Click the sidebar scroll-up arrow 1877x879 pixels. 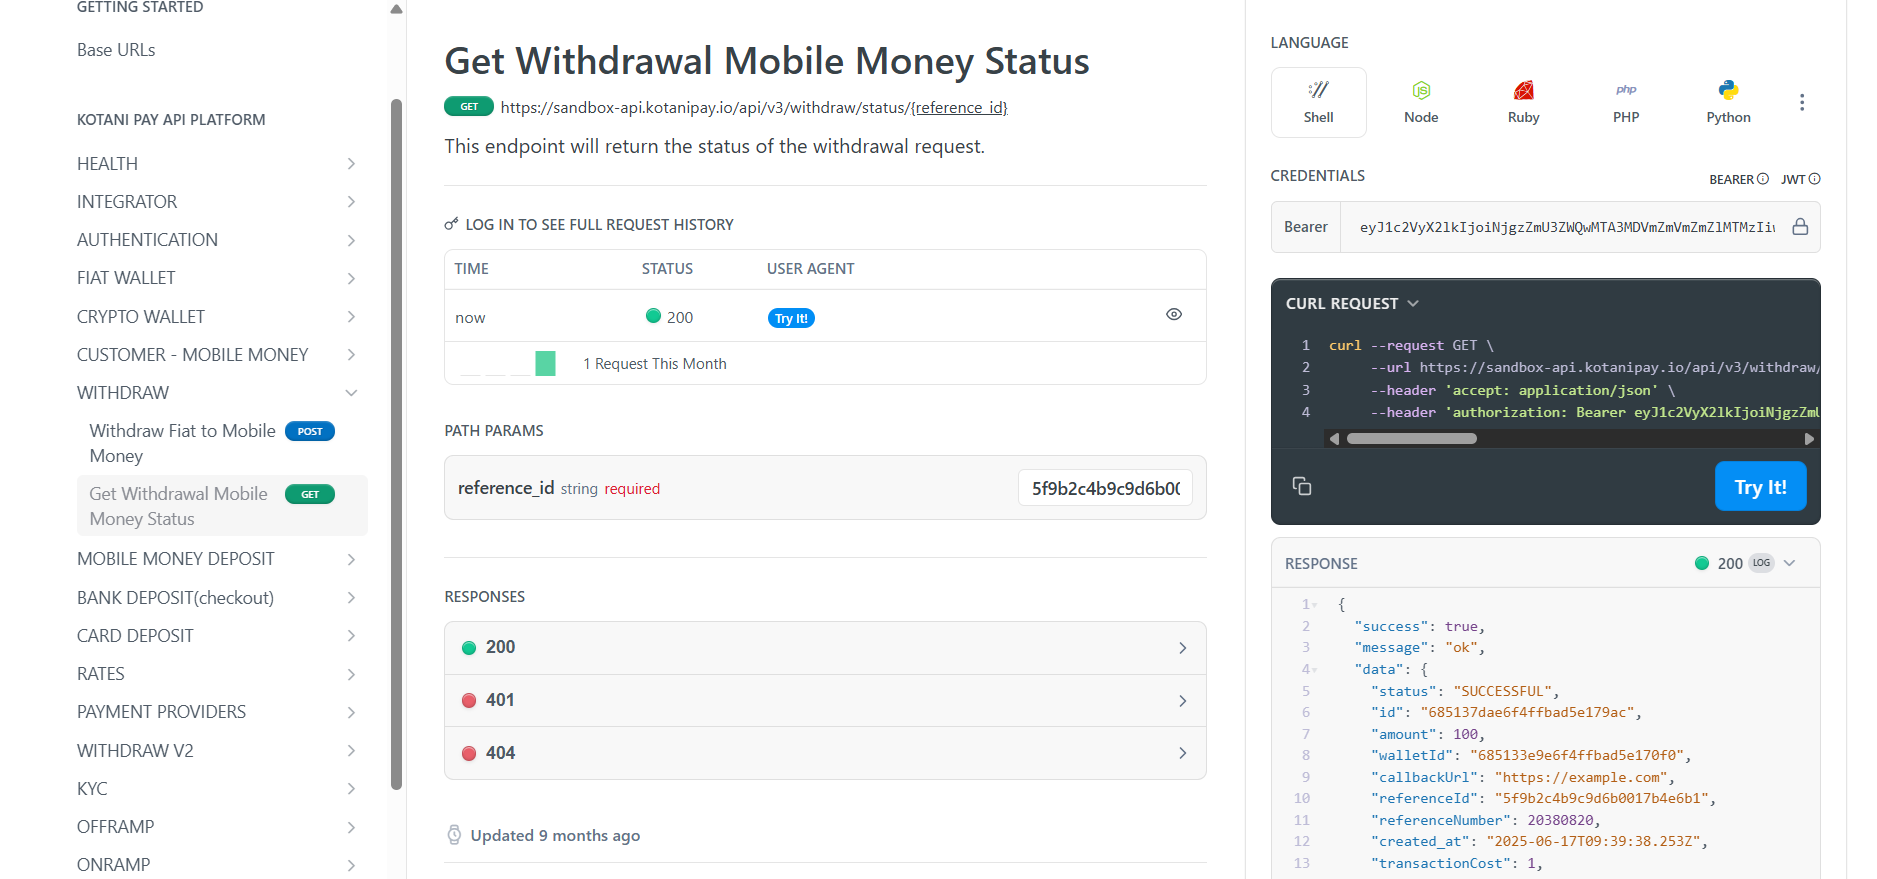tap(396, 9)
